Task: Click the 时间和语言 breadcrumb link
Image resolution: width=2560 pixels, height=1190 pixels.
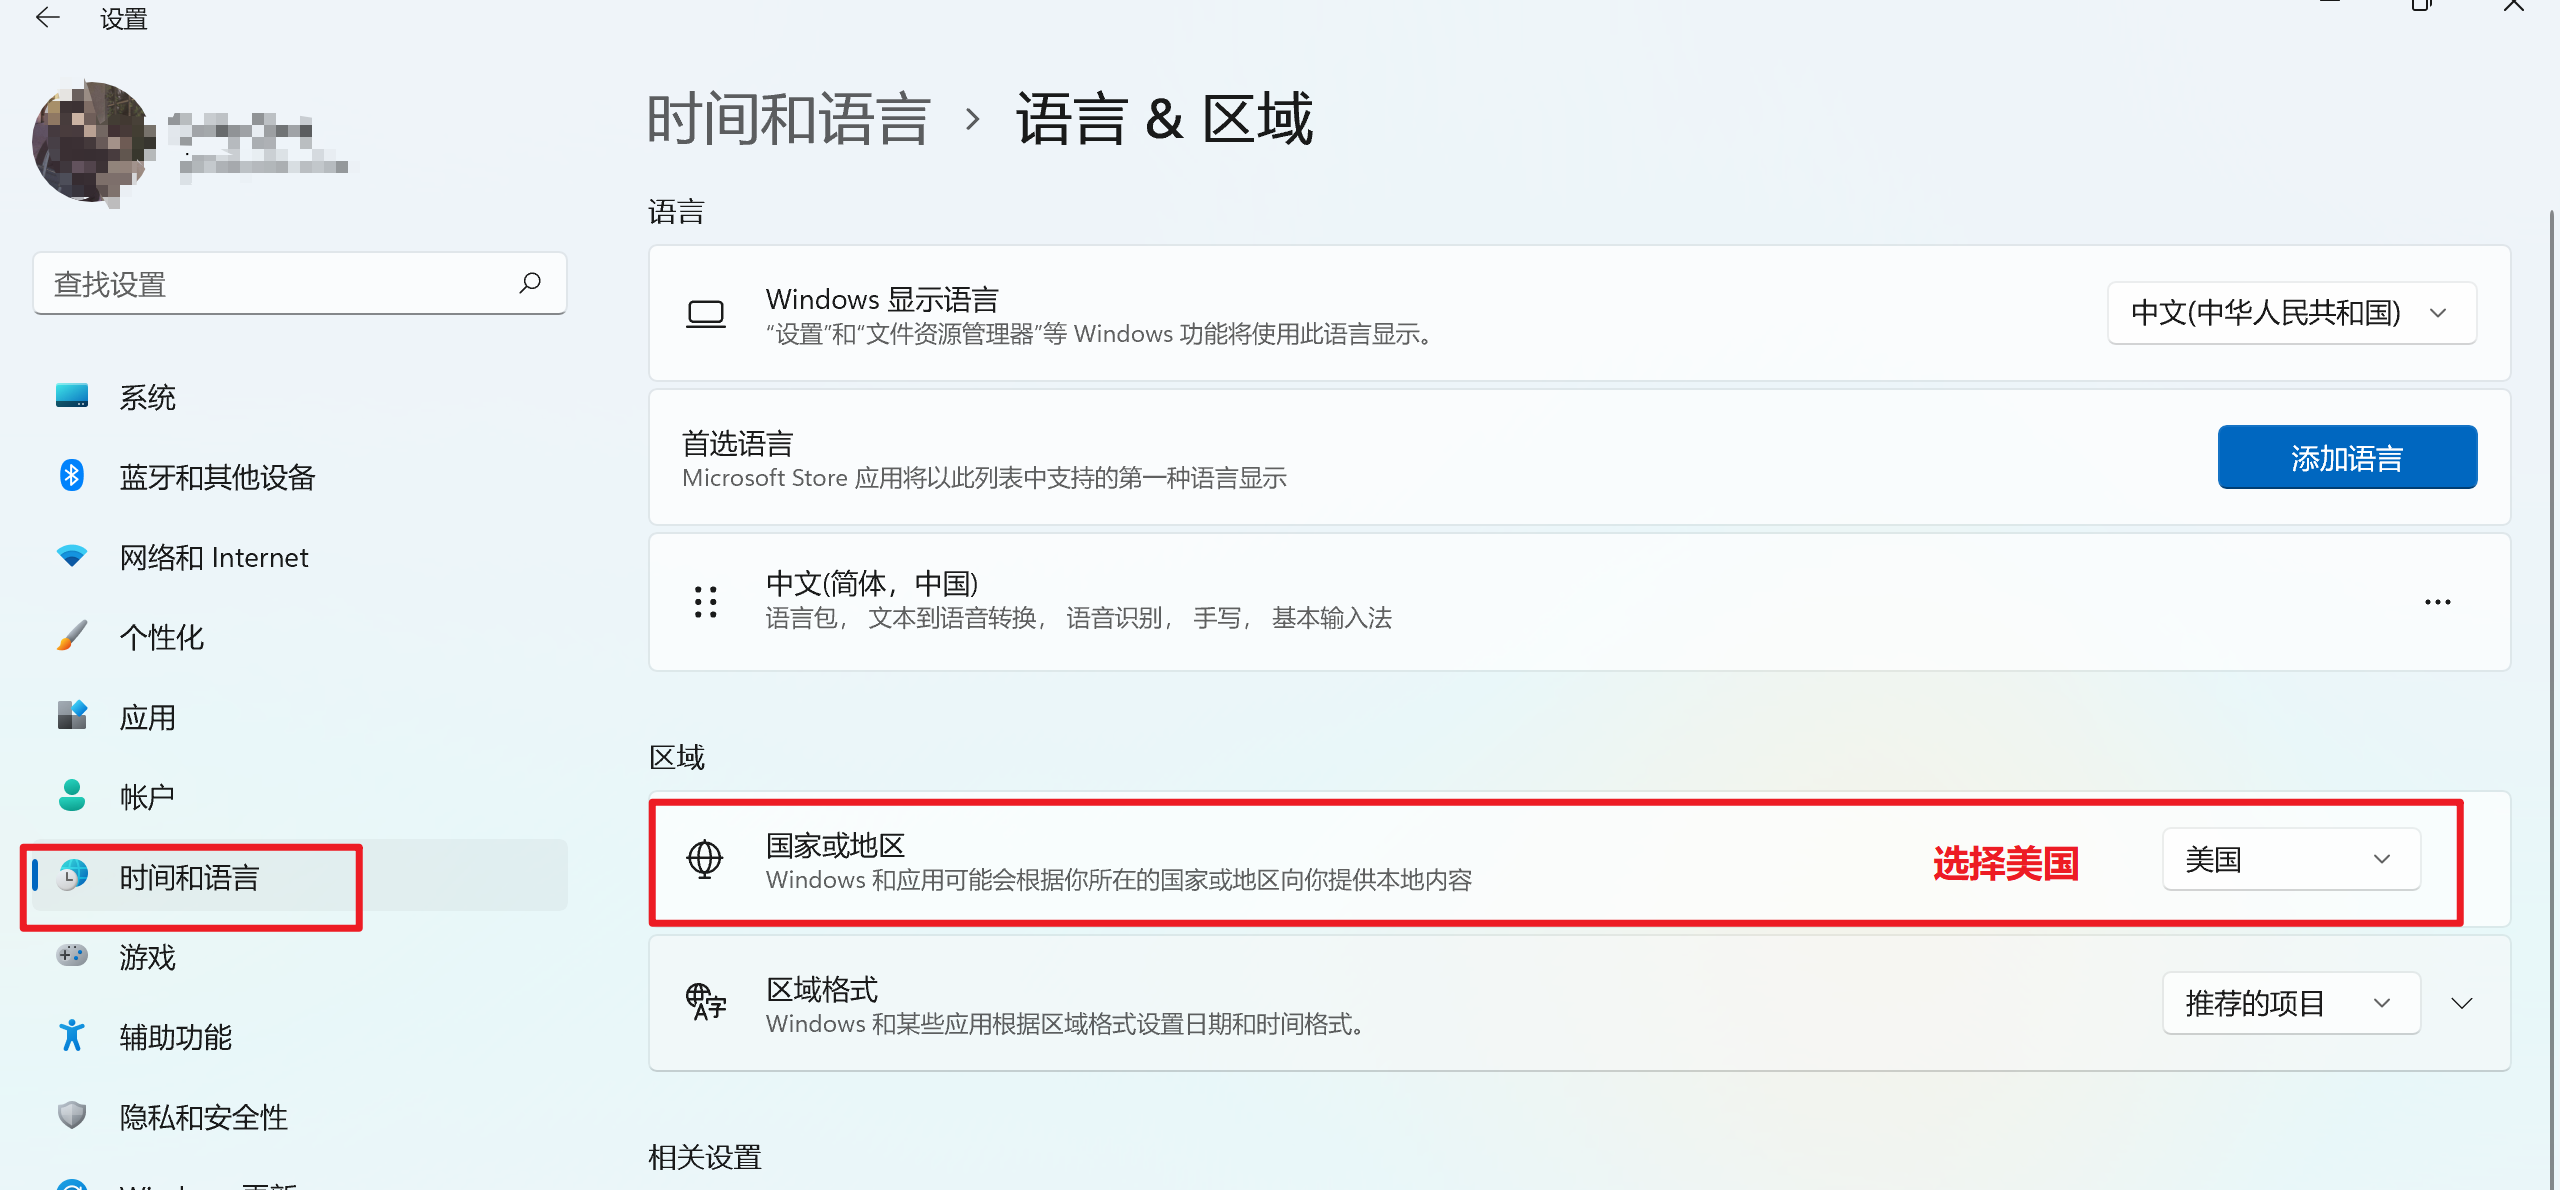Action: 789,119
